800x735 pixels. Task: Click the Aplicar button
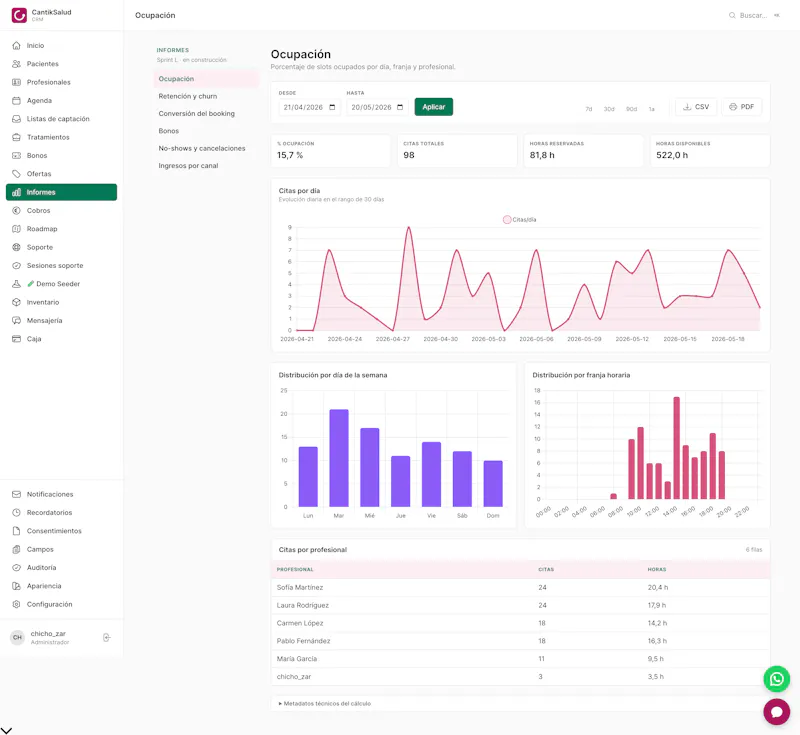tap(434, 107)
